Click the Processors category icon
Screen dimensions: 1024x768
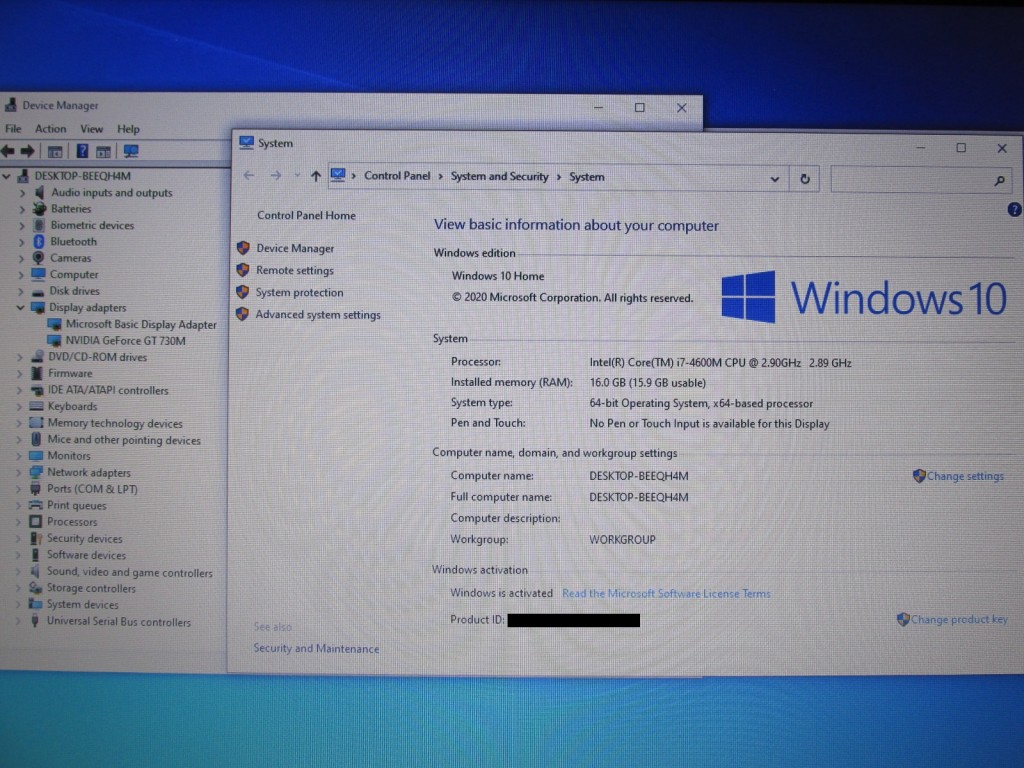35,521
